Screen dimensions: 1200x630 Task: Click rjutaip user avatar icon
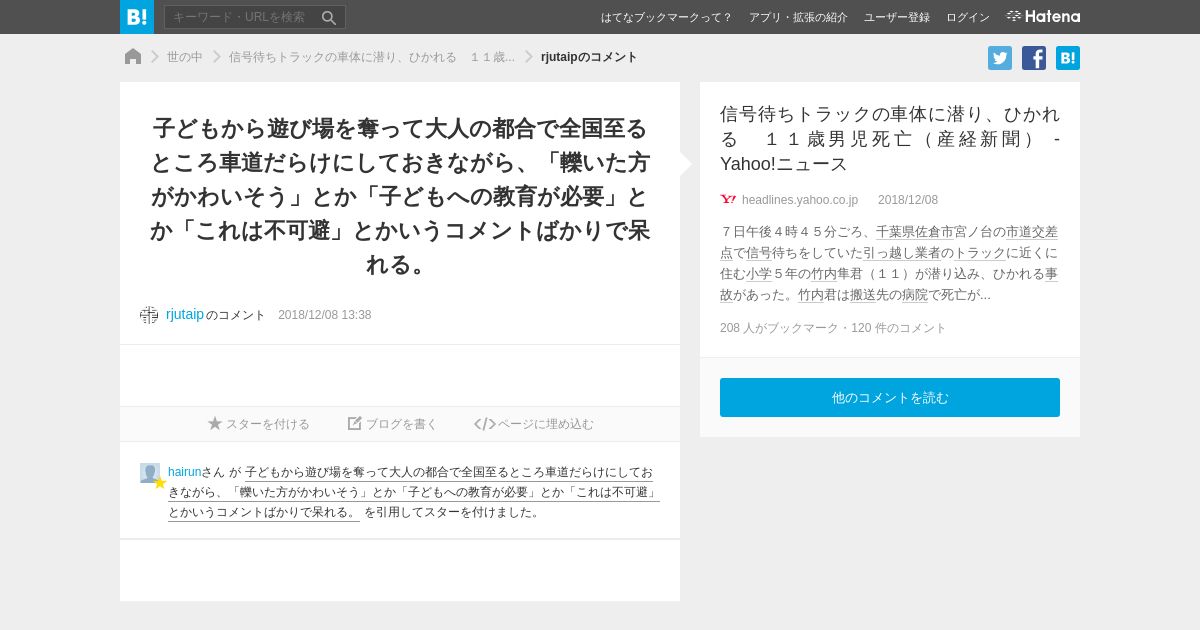[149, 315]
